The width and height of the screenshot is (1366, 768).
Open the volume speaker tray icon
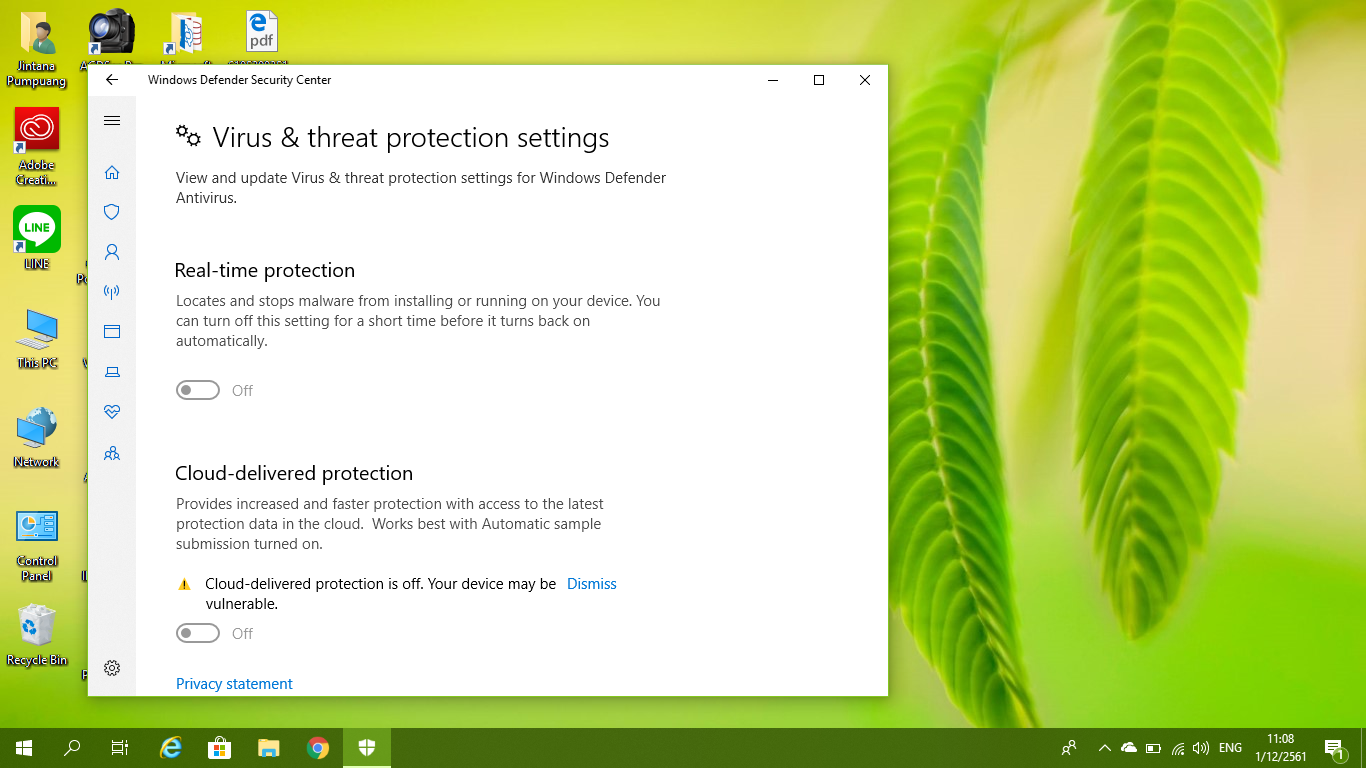click(x=1201, y=748)
